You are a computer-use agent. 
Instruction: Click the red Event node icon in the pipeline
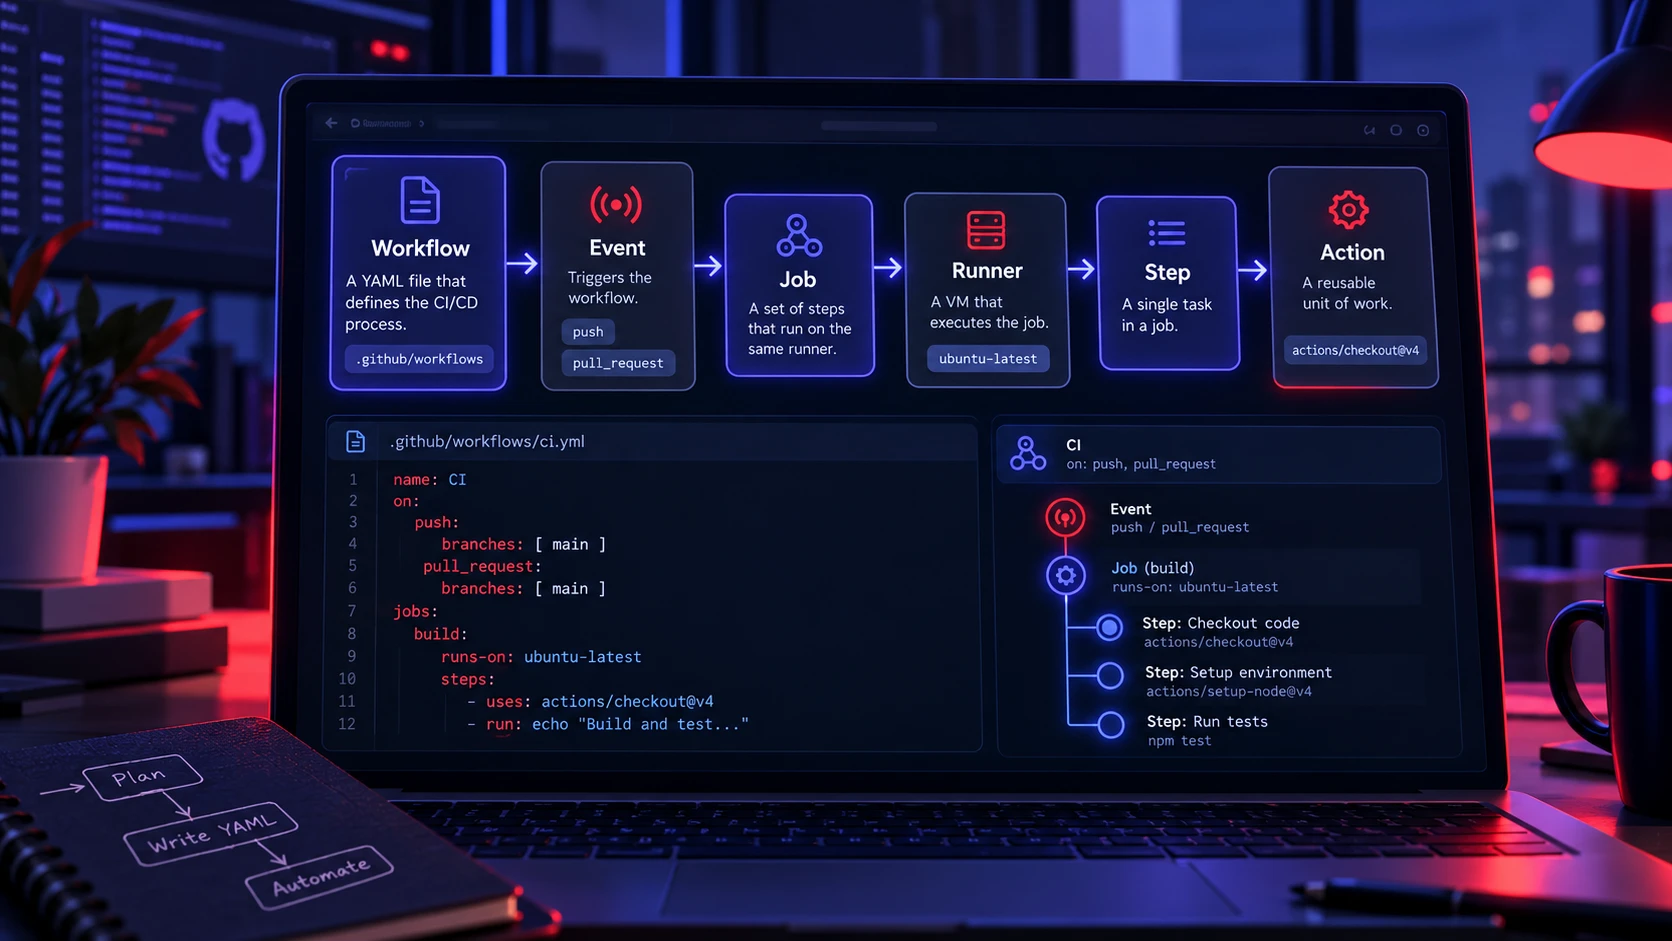[1065, 517]
